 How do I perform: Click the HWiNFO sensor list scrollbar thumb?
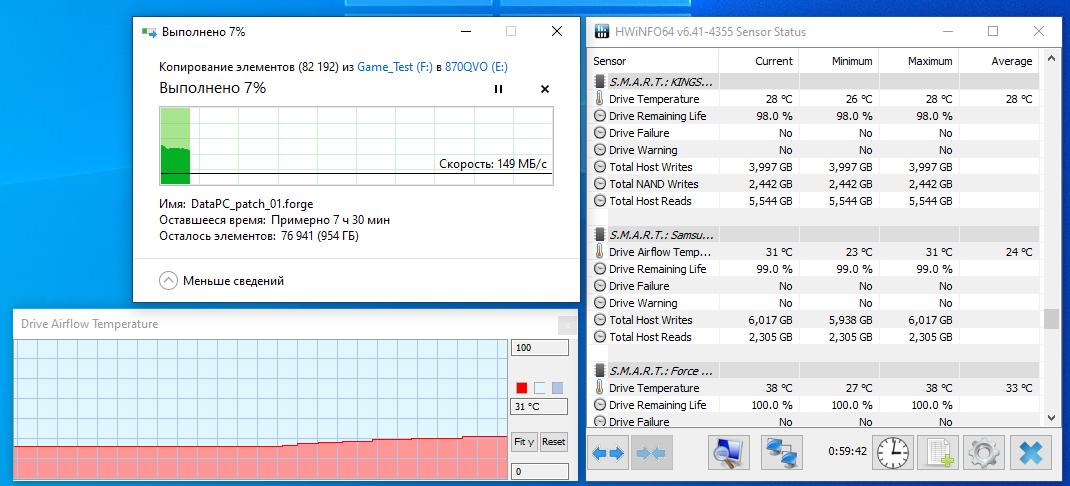(1050, 319)
